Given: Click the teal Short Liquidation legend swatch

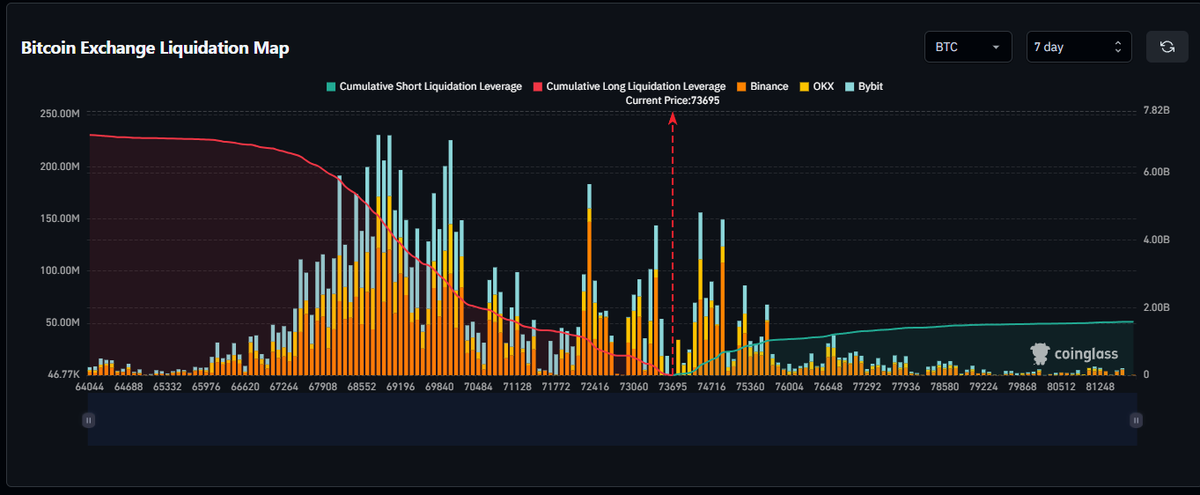Looking at the screenshot, I should (331, 87).
